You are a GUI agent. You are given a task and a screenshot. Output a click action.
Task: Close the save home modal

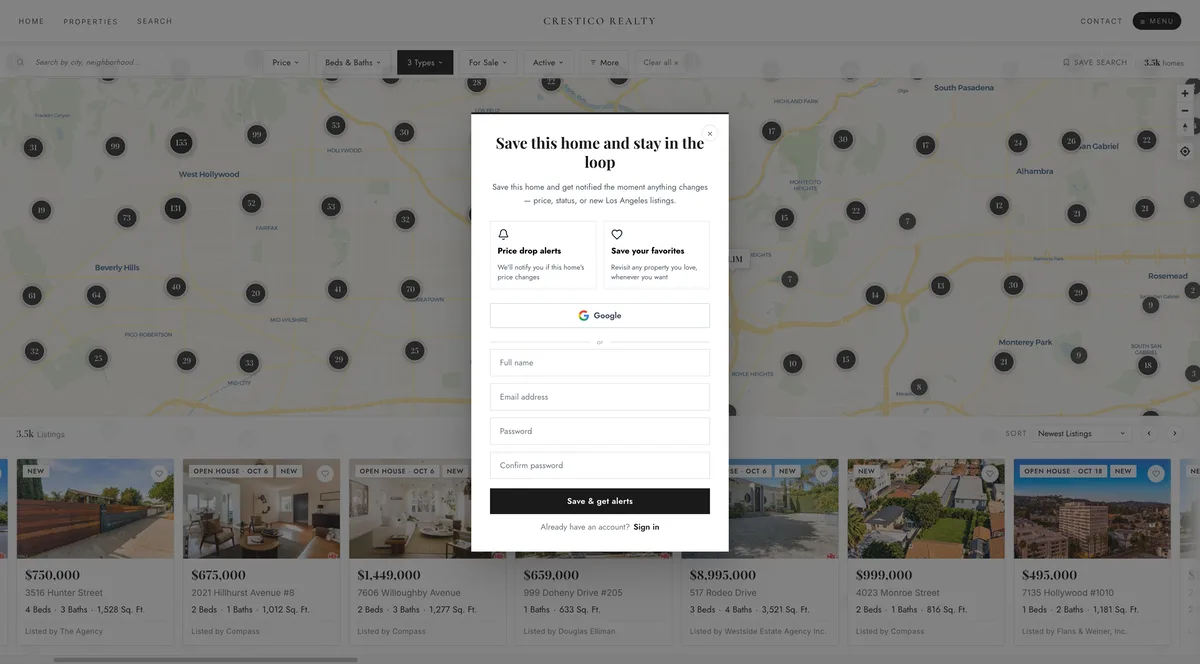pyautogui.click(x=710, y=133)
